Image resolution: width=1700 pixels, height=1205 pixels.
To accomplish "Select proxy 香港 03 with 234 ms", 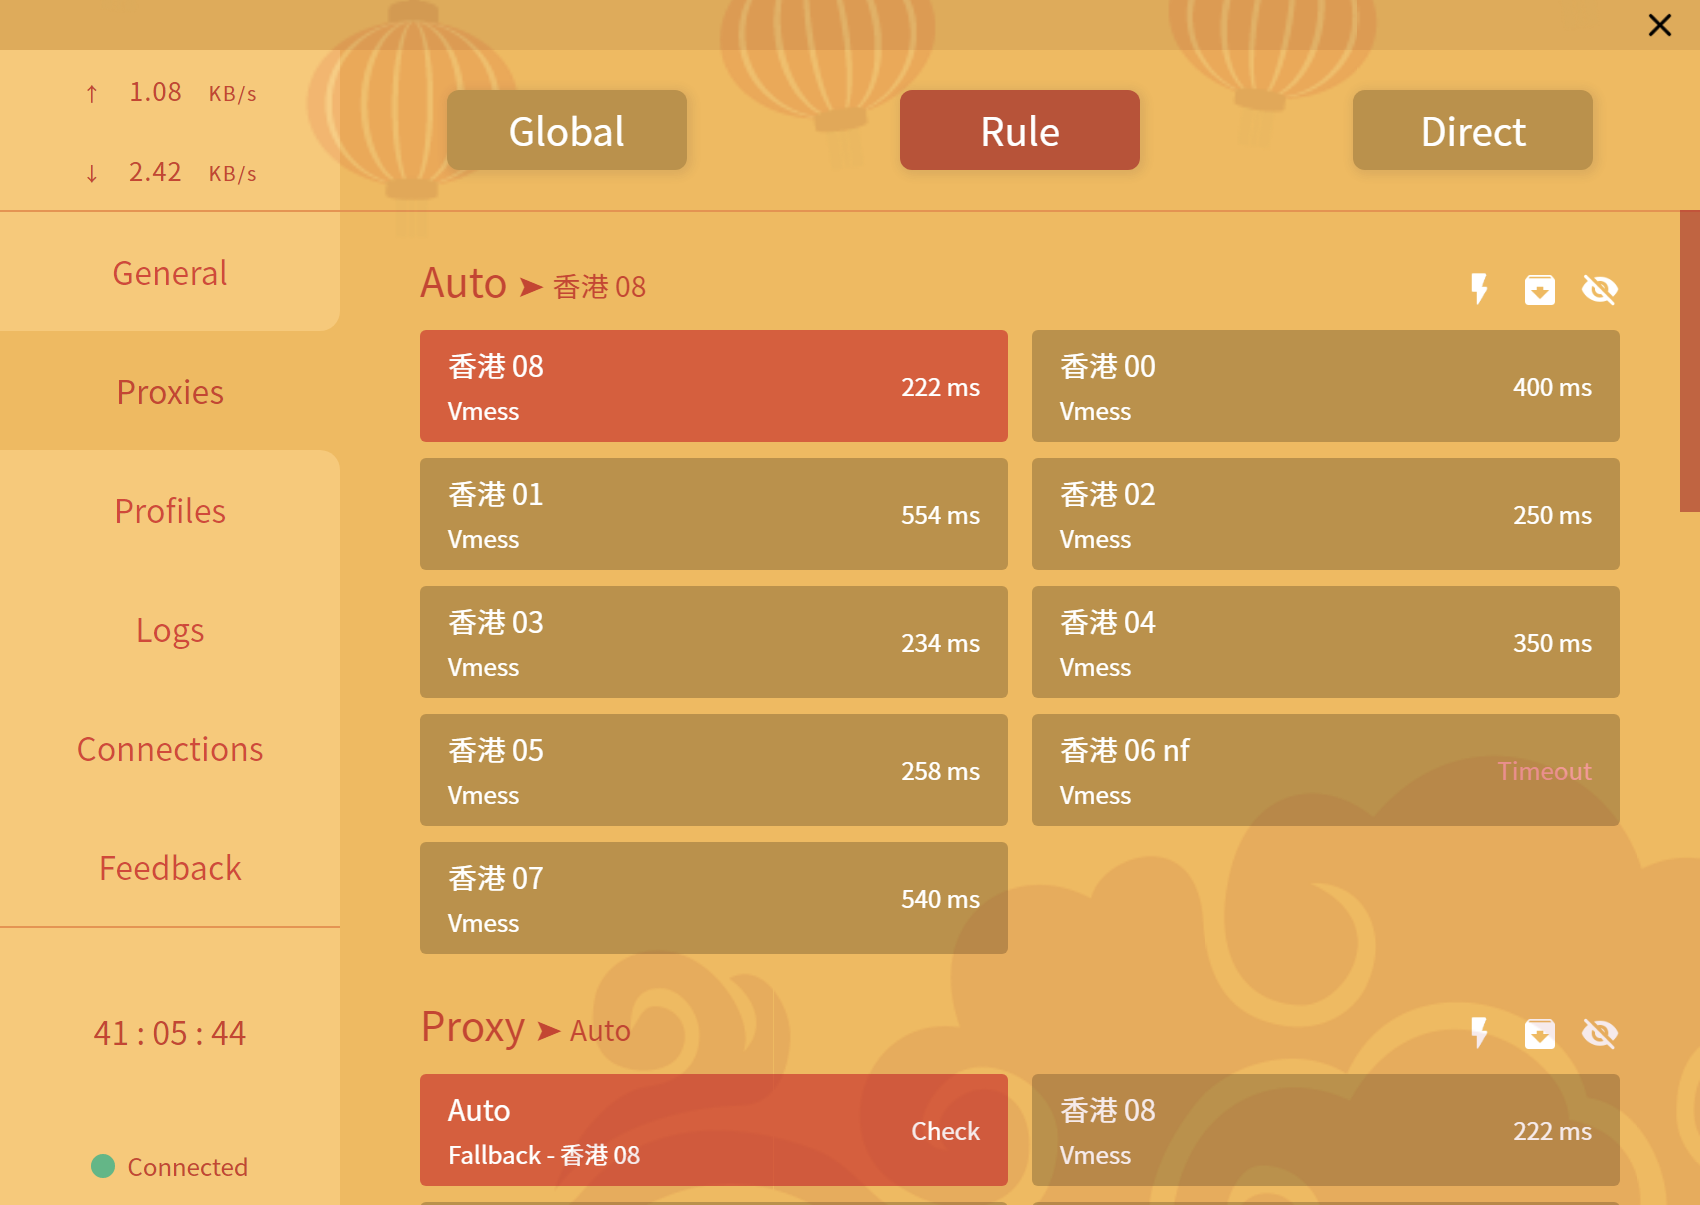I will [x=713, y=642].
